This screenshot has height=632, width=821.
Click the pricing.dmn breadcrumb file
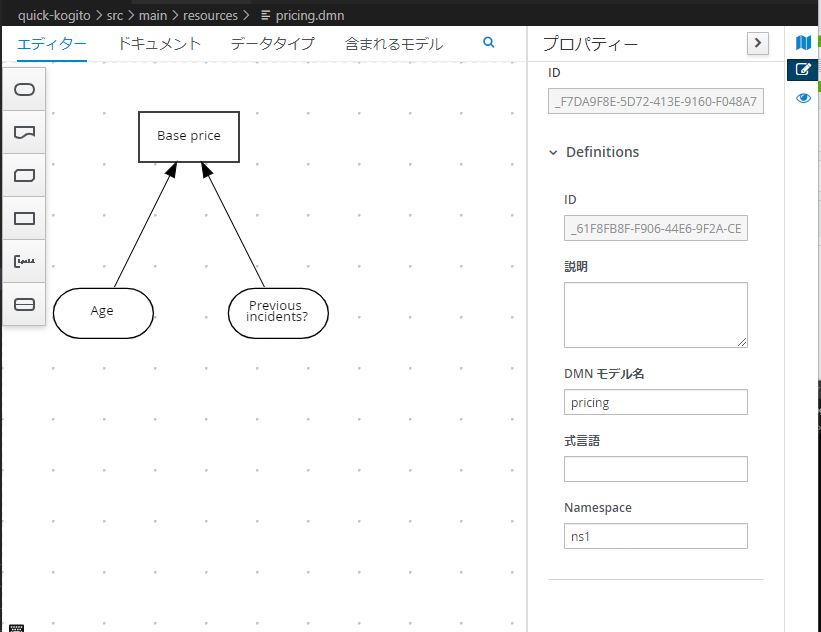[x=310, y=16]
